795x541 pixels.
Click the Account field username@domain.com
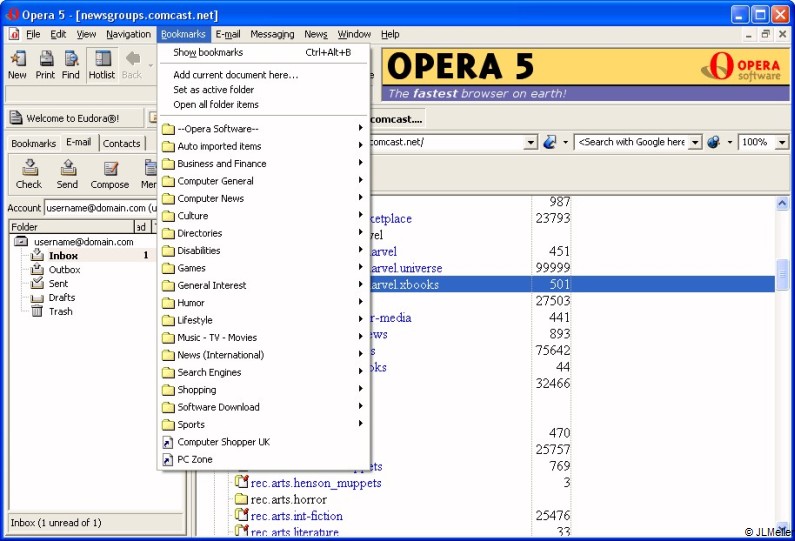pos(100,208)
